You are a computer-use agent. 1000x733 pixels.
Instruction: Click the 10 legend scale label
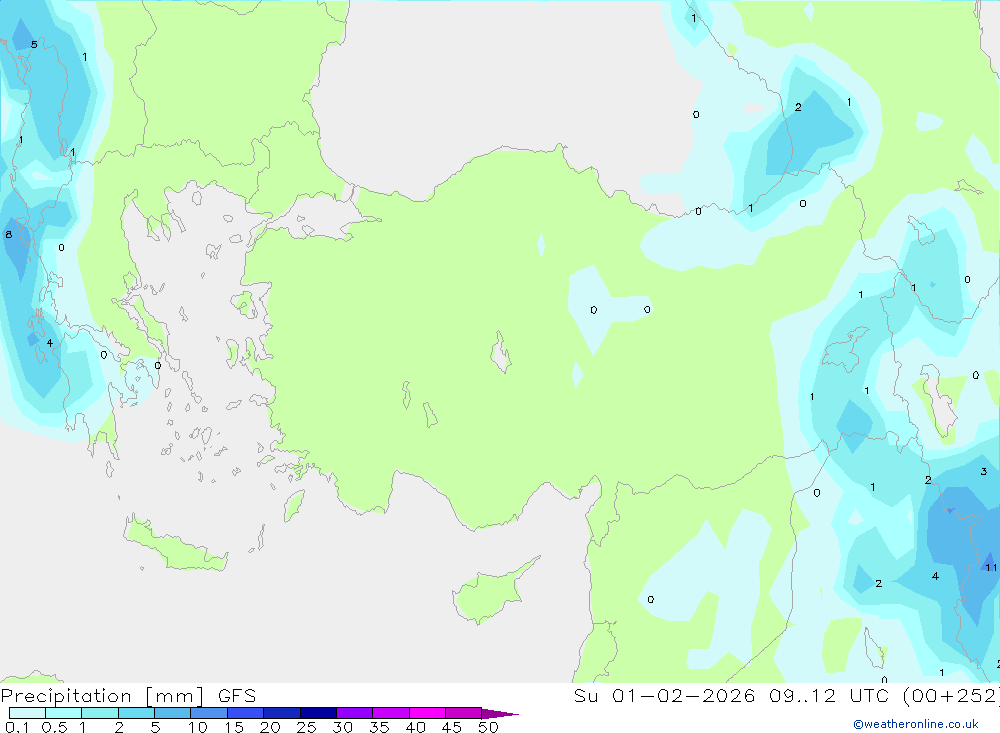point(197,727)
